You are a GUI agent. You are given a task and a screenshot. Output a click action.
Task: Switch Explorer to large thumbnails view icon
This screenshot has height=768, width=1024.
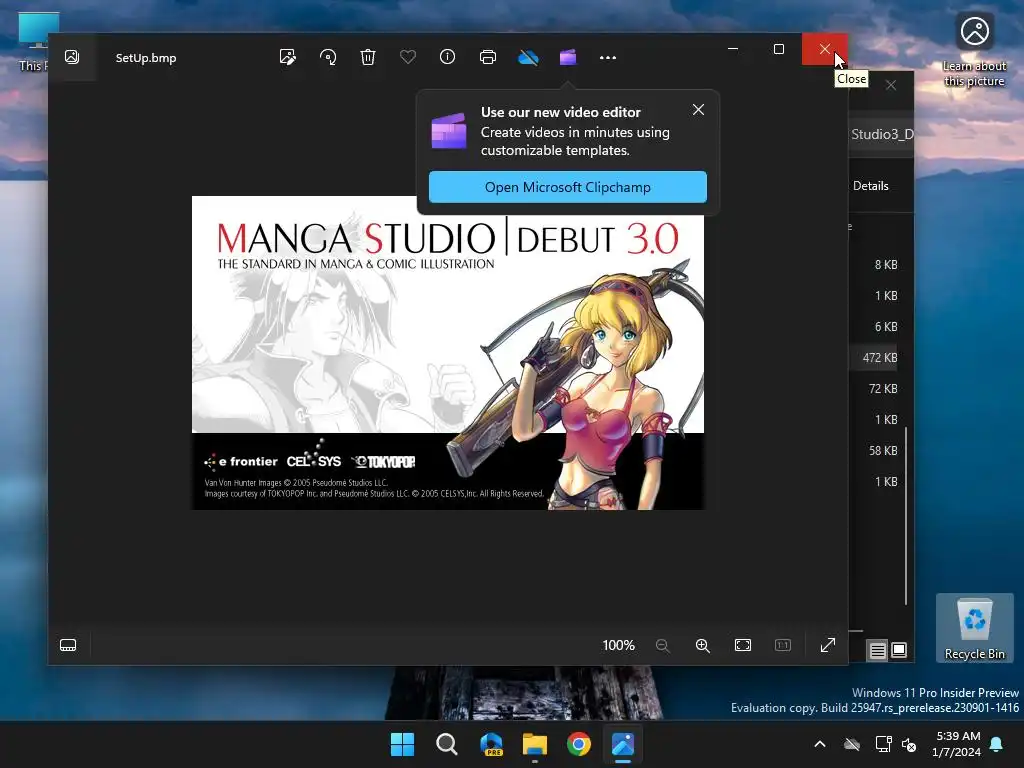pyautogui.click(x=899, y=650)
